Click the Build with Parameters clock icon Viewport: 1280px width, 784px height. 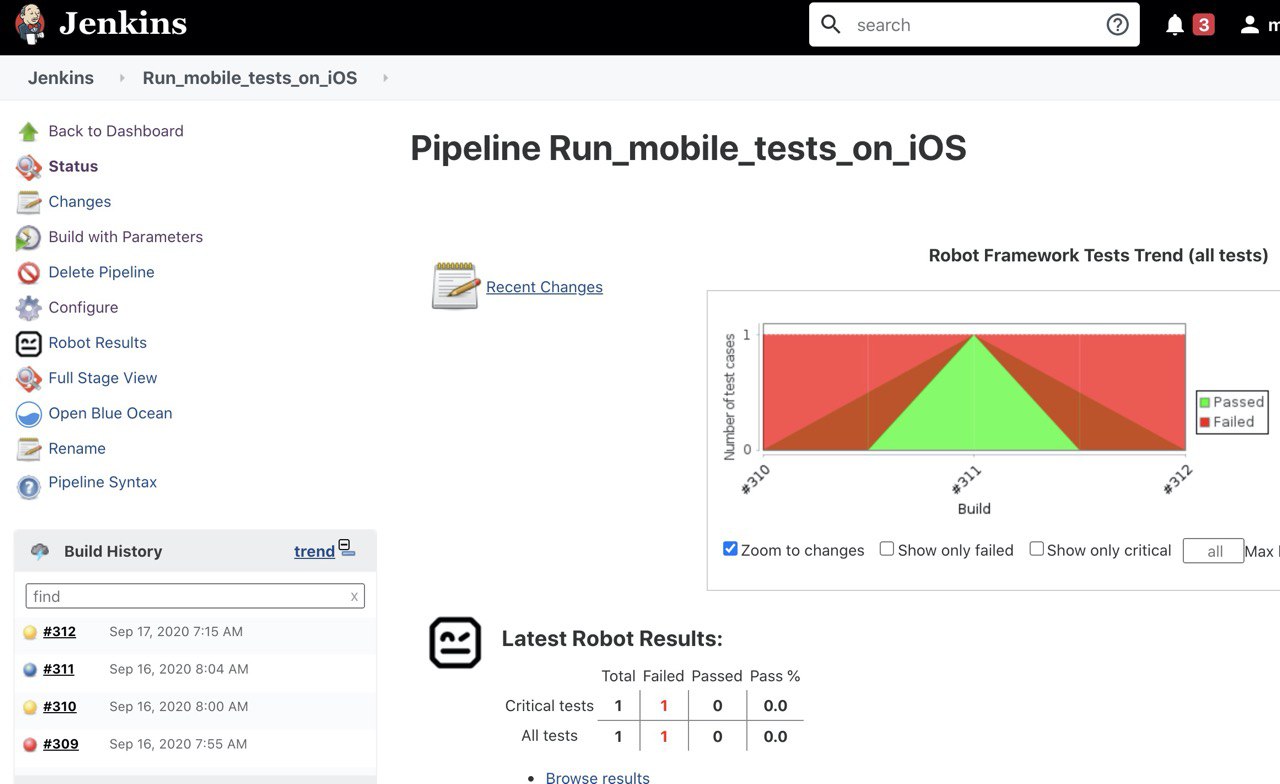point(29,238)
